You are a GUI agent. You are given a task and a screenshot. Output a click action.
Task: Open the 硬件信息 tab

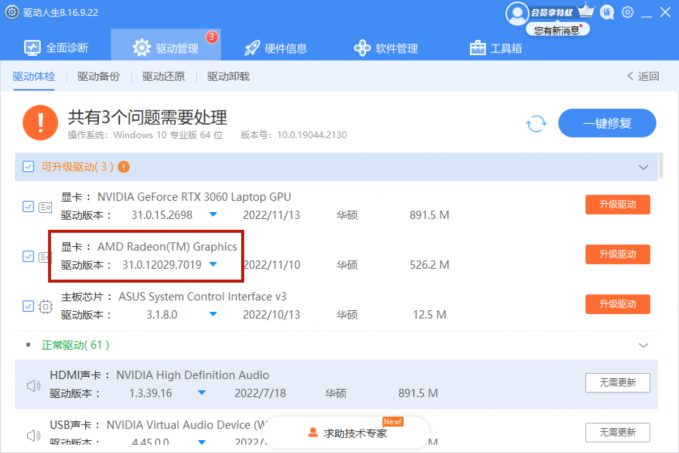[x=276, y=48]
